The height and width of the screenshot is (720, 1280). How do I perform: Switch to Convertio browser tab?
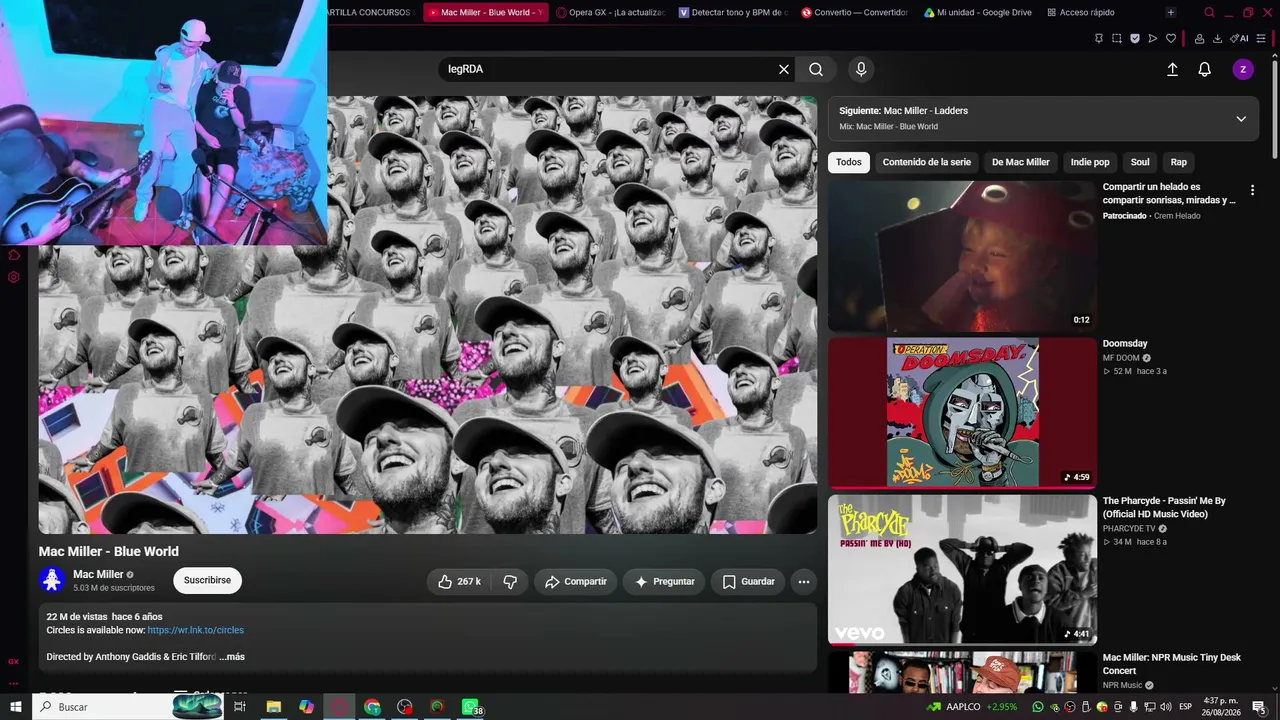(x=856, y=12)
